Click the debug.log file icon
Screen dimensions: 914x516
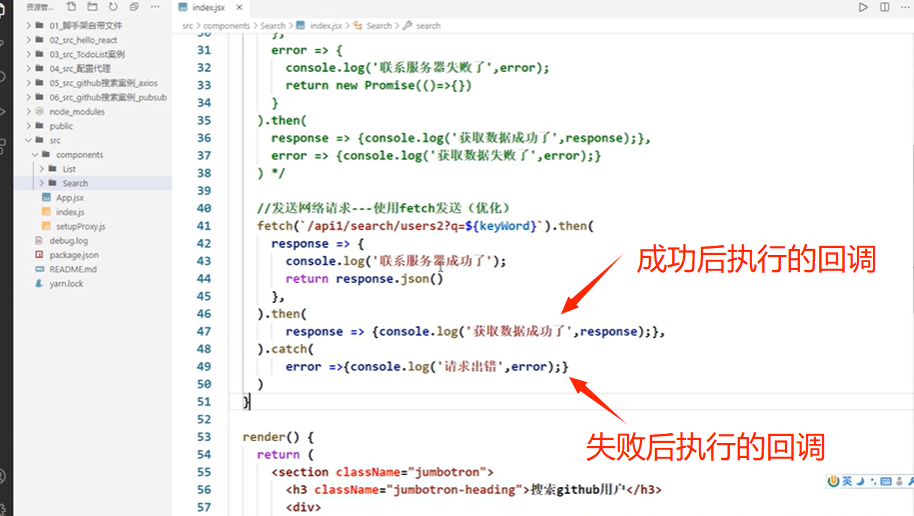(39, 241)
